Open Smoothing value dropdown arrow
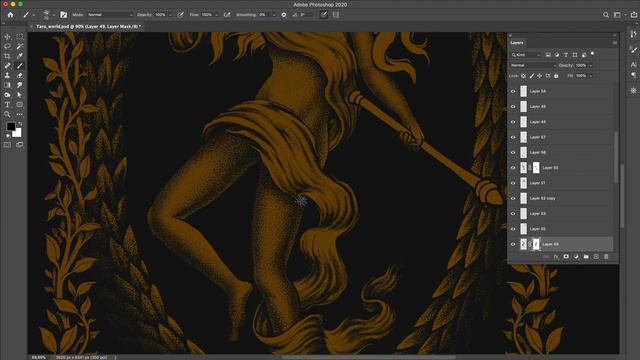640x360 pixels. [x=274, y=15]
